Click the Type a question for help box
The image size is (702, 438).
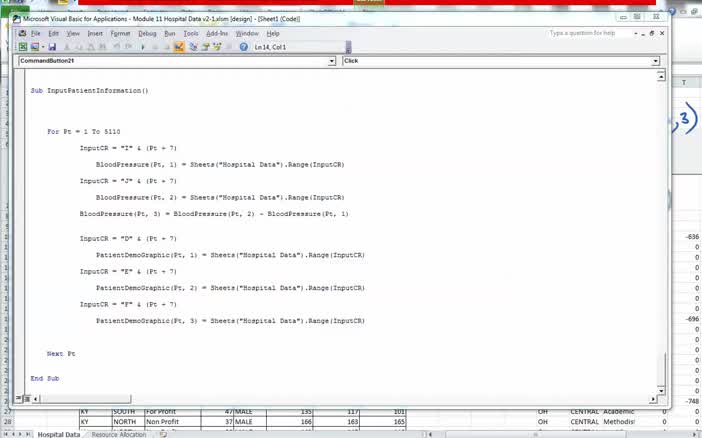pyautogui.click(x=587, y=33)
